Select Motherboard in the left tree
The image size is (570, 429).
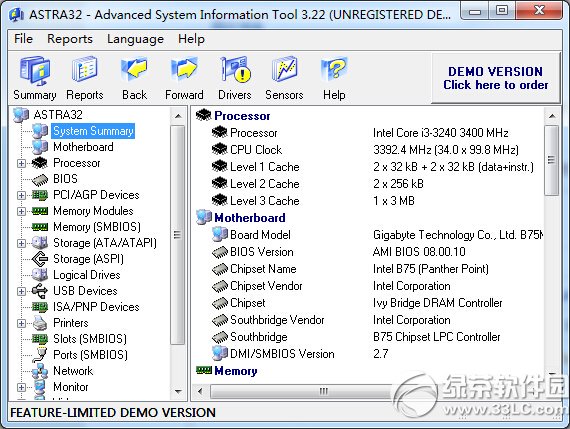(x=83, y=147)
